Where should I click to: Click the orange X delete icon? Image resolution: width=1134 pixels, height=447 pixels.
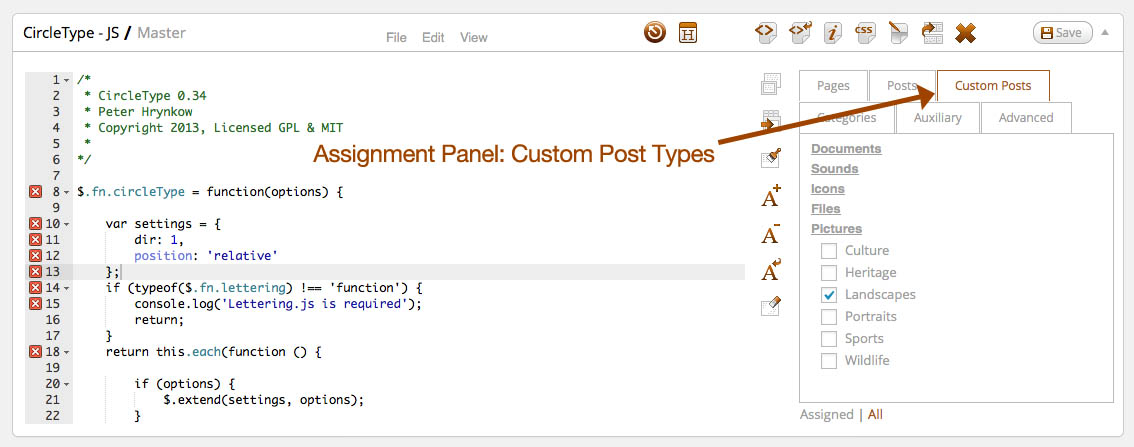click(965, 33)
